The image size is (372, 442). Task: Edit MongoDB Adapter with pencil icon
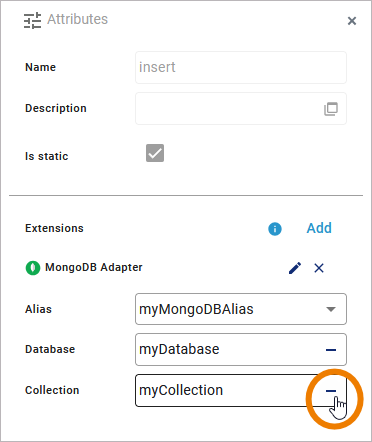(x=295, y=268)
